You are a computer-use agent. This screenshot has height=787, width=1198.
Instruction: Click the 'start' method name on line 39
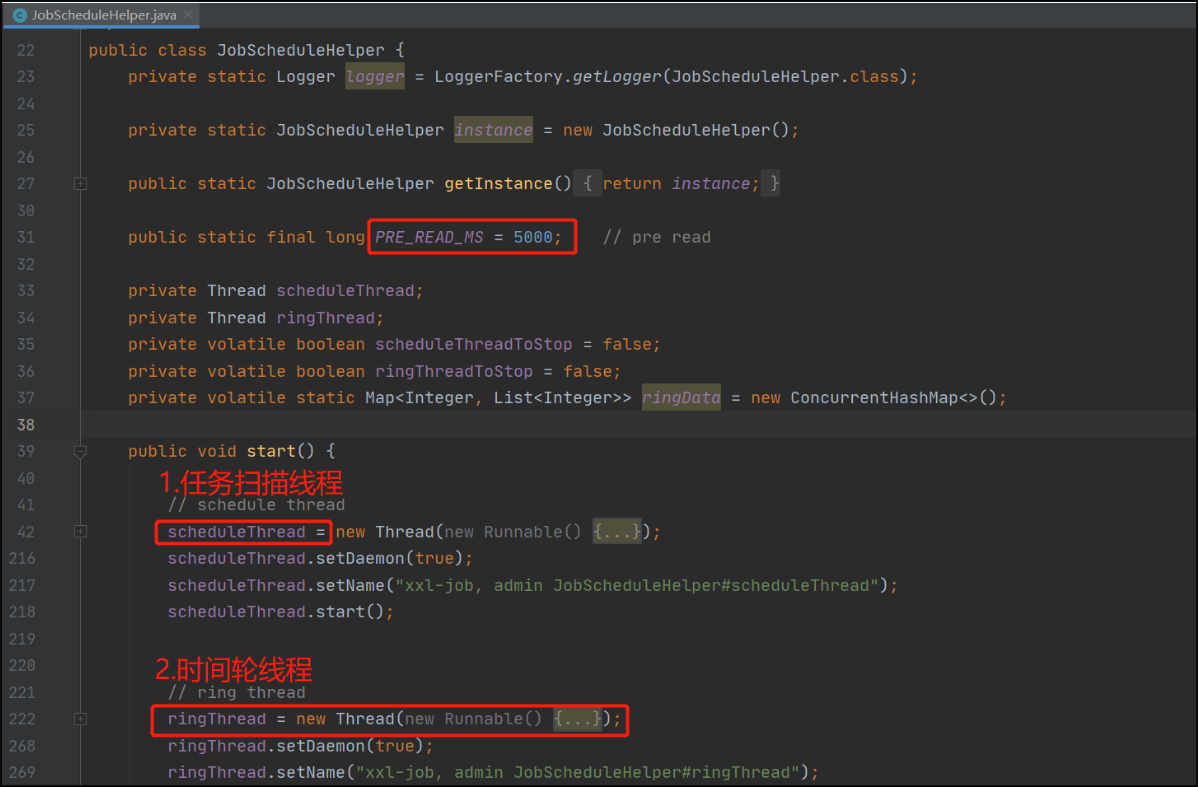tap(270, 452)
